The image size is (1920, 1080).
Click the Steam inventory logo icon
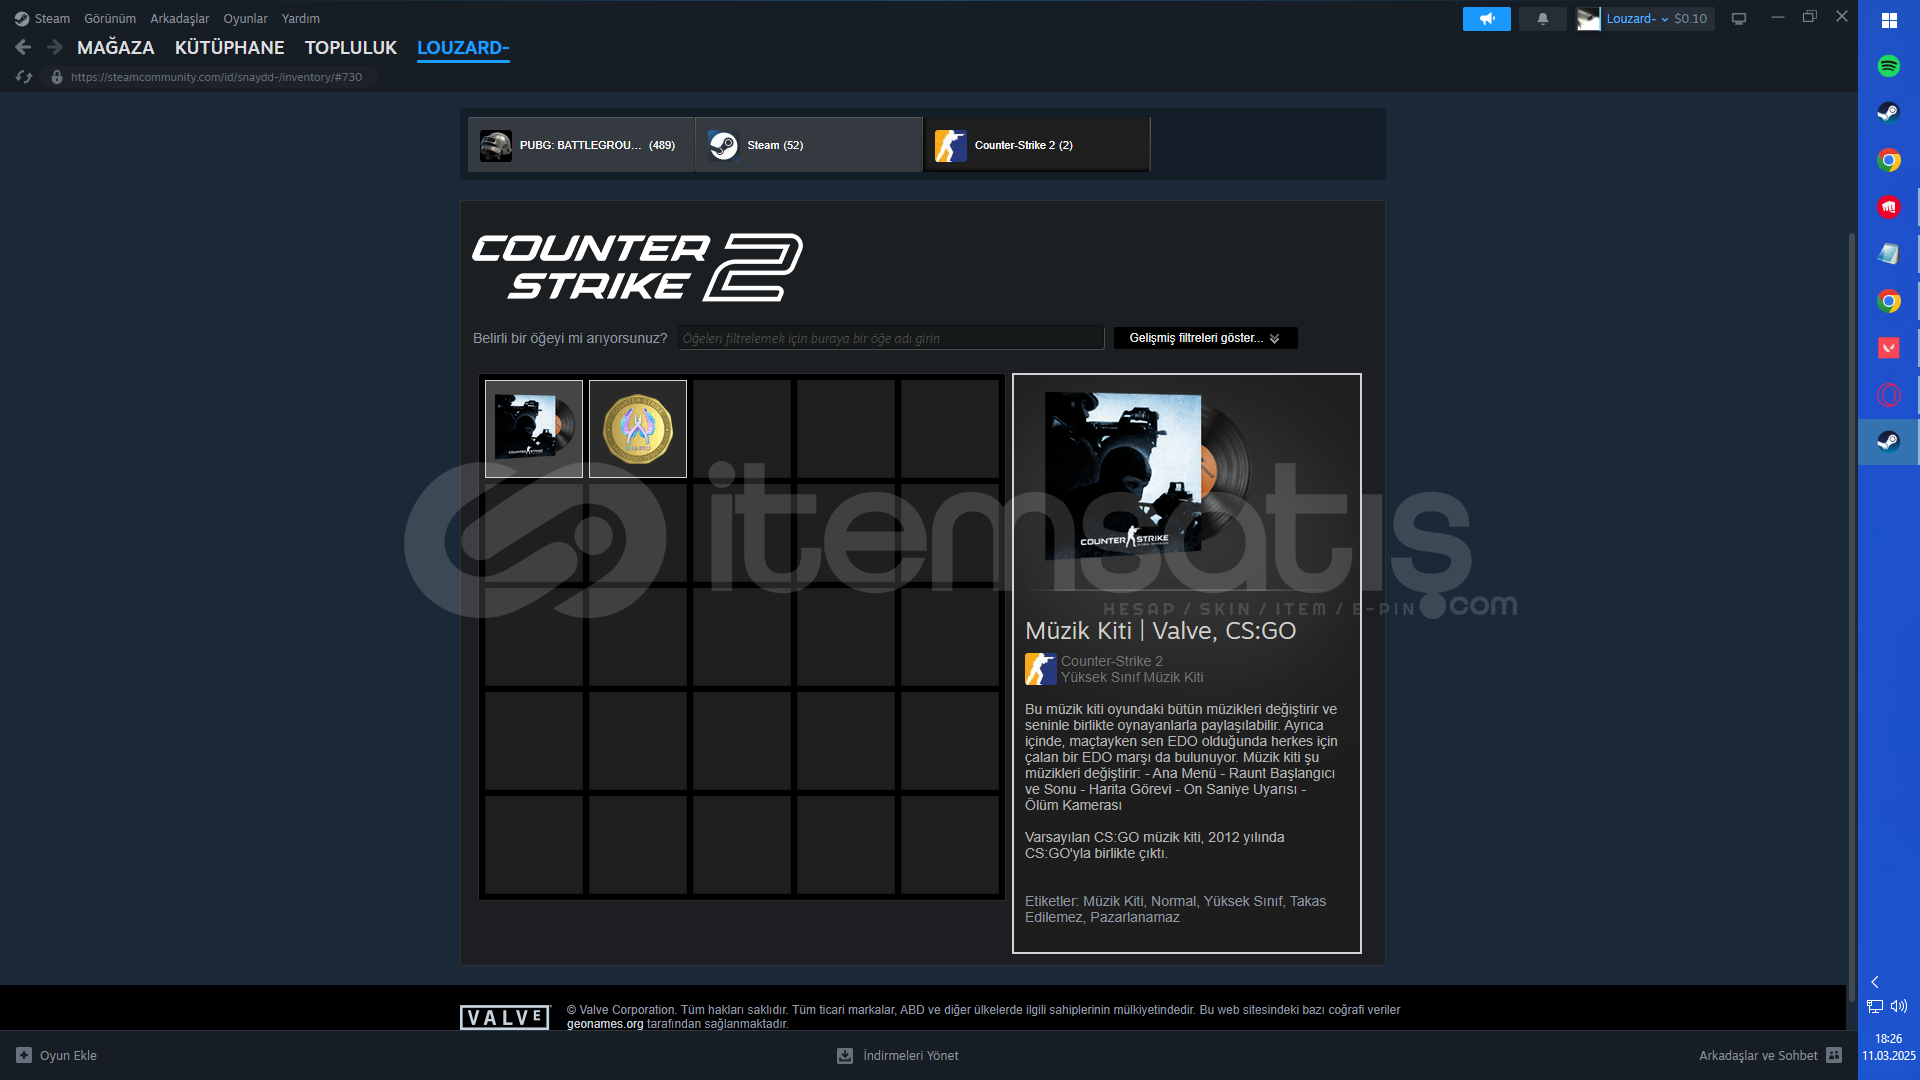[723, 145]
